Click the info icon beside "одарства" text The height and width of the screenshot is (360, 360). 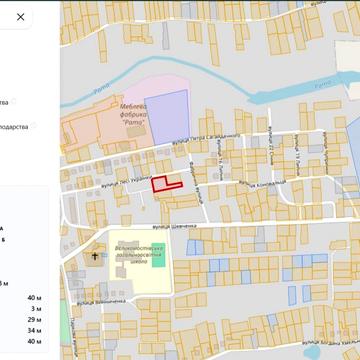coord(34,126)
